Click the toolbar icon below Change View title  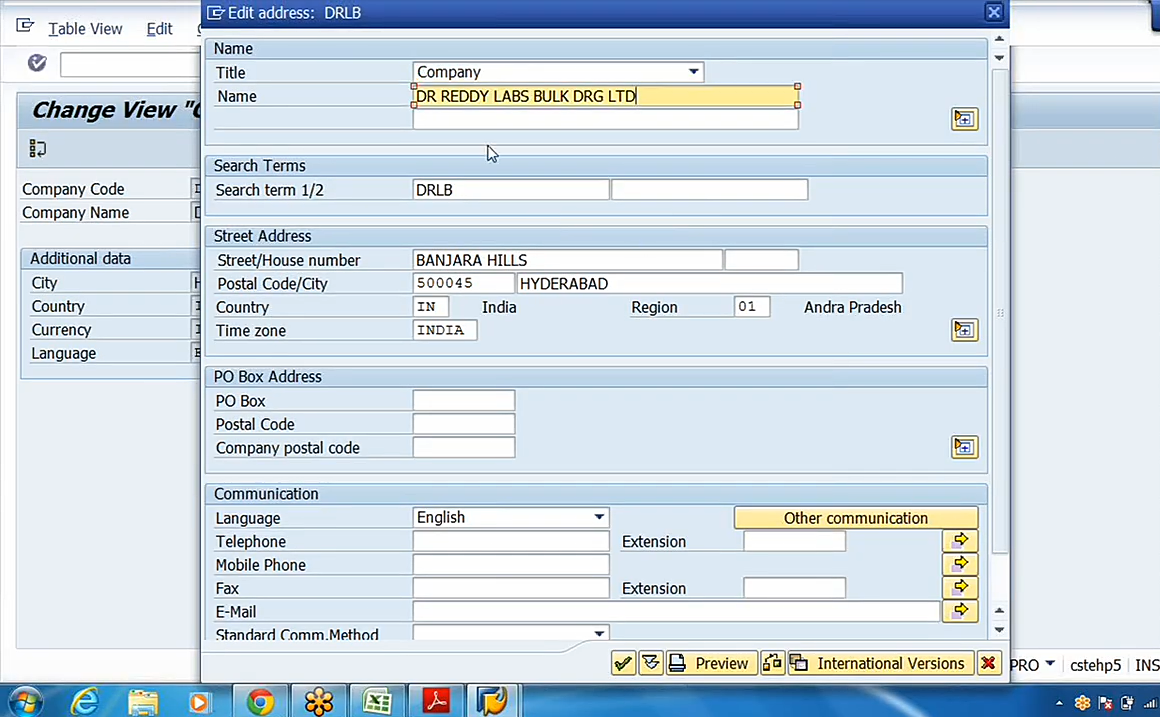coord(38,149)
